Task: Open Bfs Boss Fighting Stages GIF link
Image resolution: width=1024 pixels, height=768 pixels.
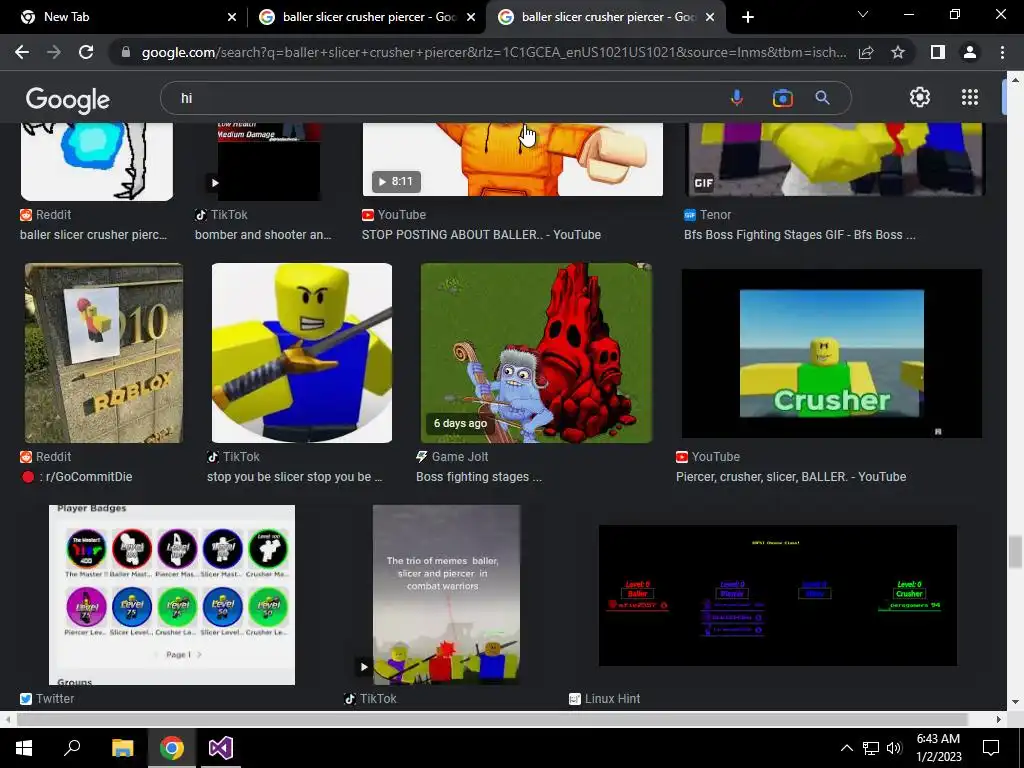Action: (x=799, y=235)
